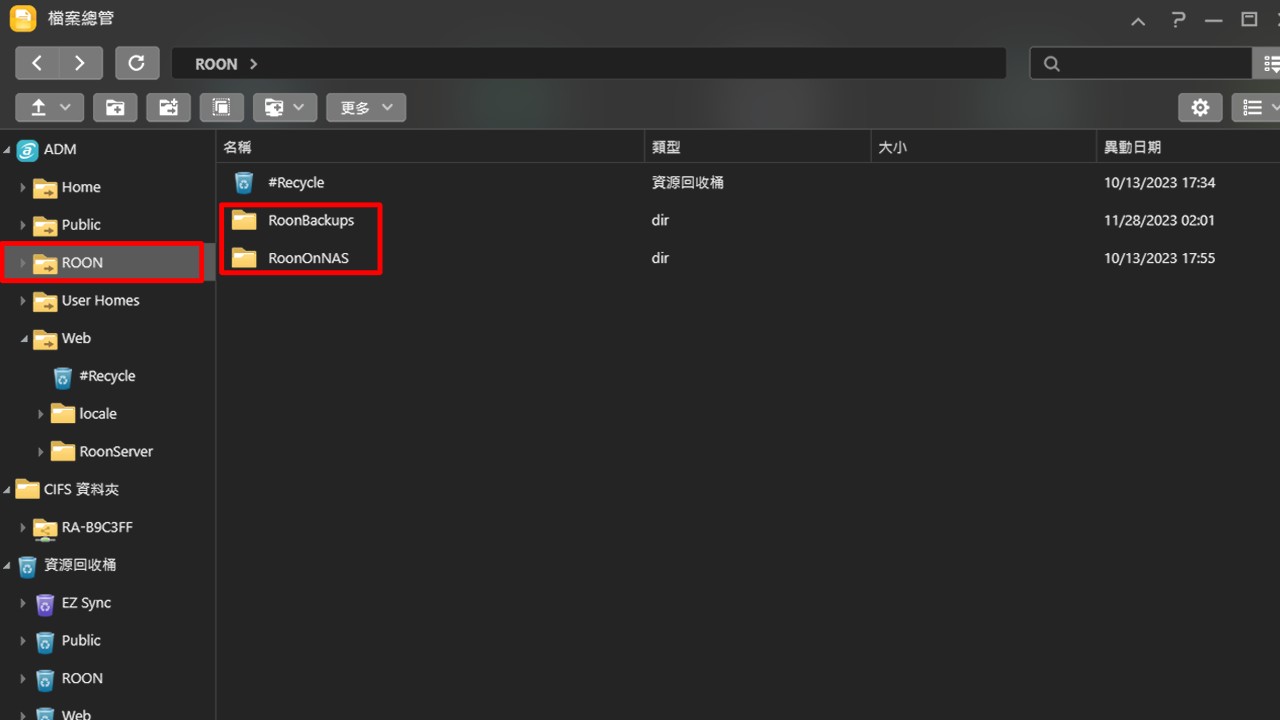This screenshot has width=1280, height=720.
Task: Select the Public folder under ADM
Action: [81, 225]
